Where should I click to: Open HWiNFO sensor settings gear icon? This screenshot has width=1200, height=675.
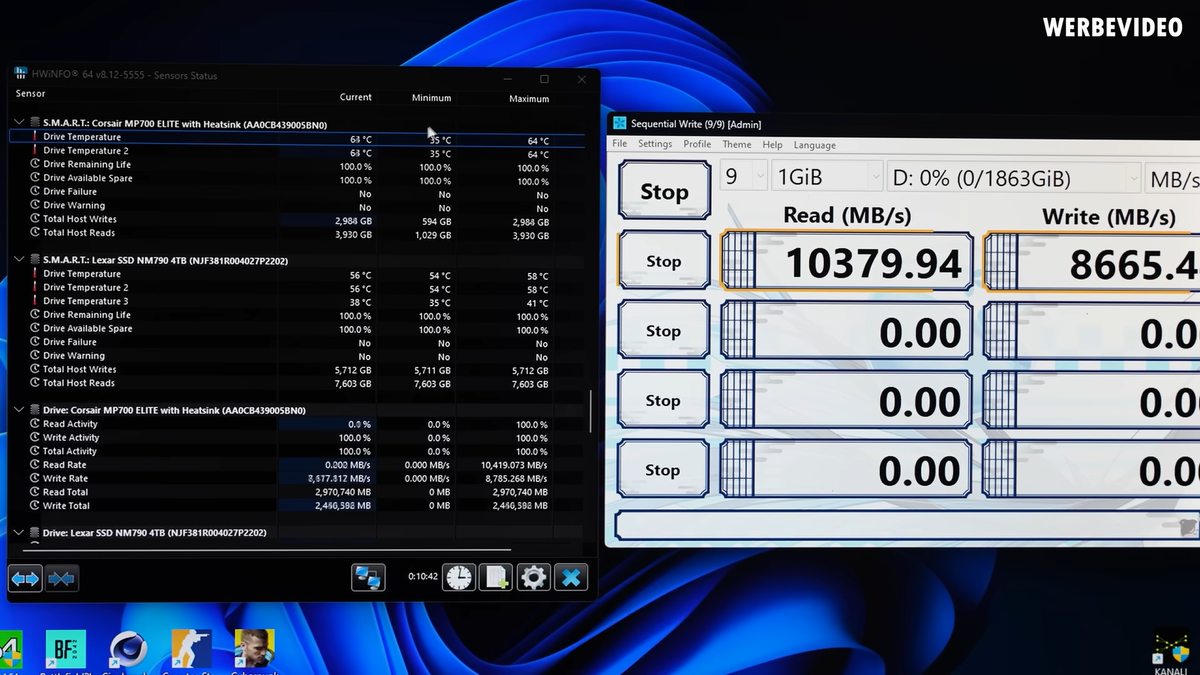[533, 577]
